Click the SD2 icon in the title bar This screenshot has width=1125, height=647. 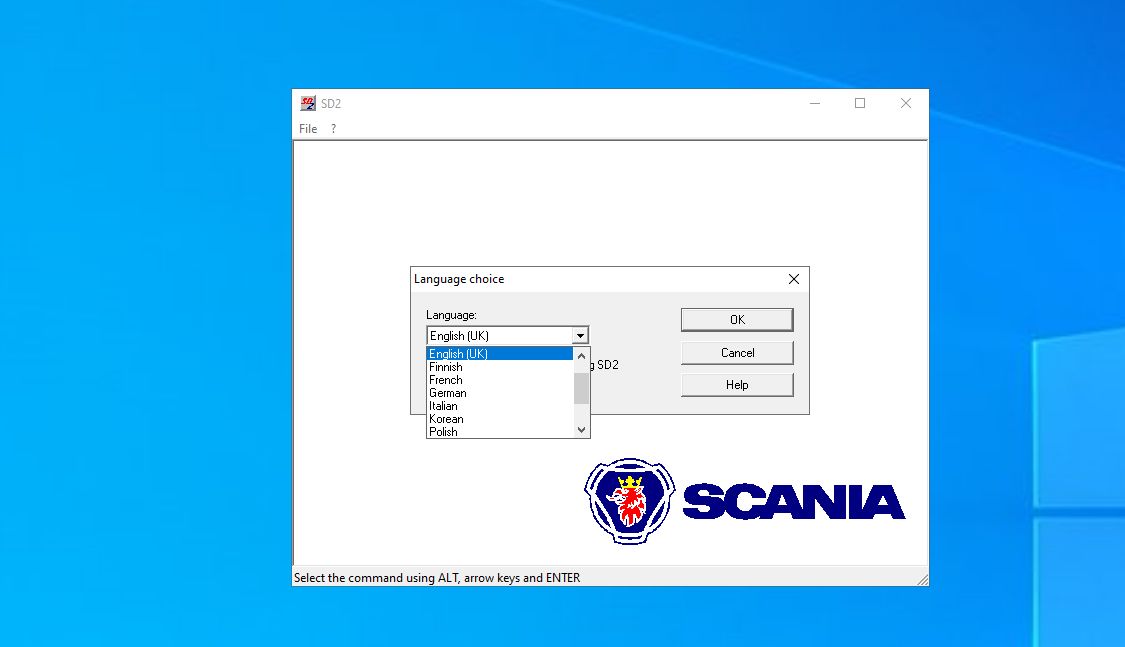[309, 102]
